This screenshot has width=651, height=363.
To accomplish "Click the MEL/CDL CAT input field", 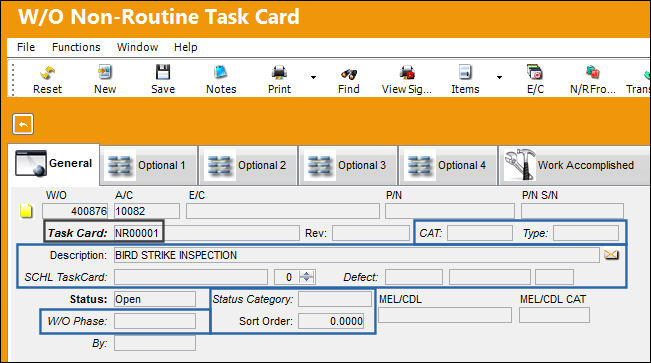I will 554,315.
